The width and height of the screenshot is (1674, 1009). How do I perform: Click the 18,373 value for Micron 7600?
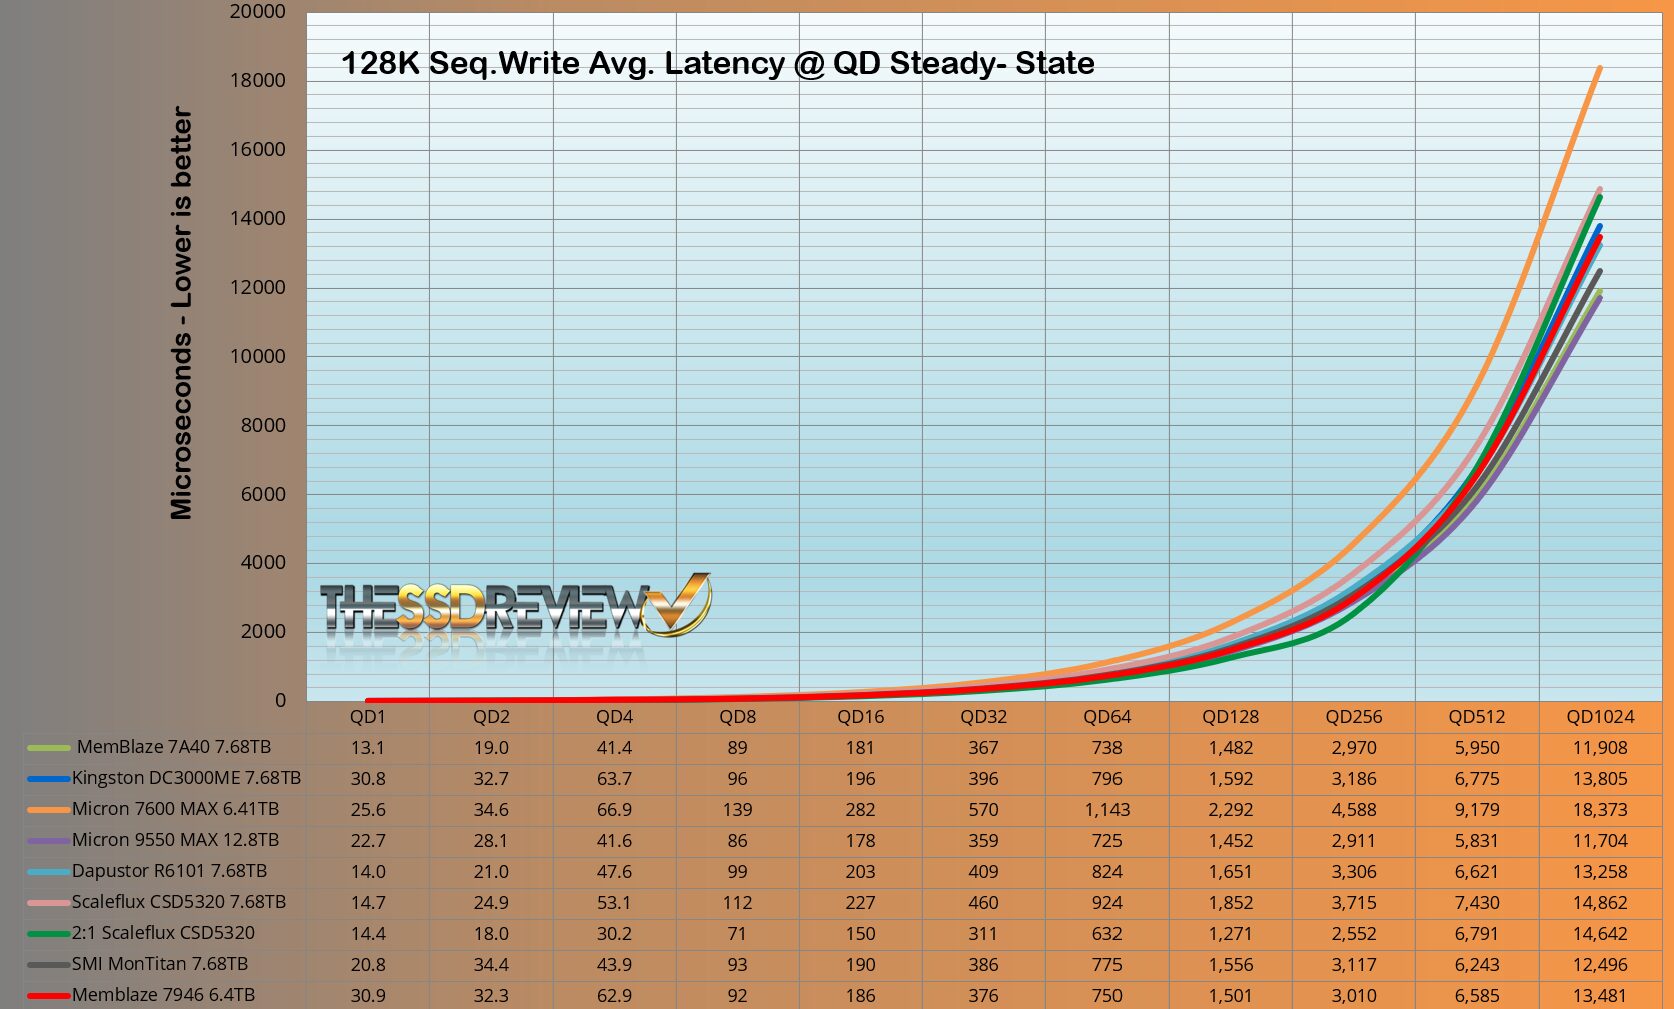1600,810
